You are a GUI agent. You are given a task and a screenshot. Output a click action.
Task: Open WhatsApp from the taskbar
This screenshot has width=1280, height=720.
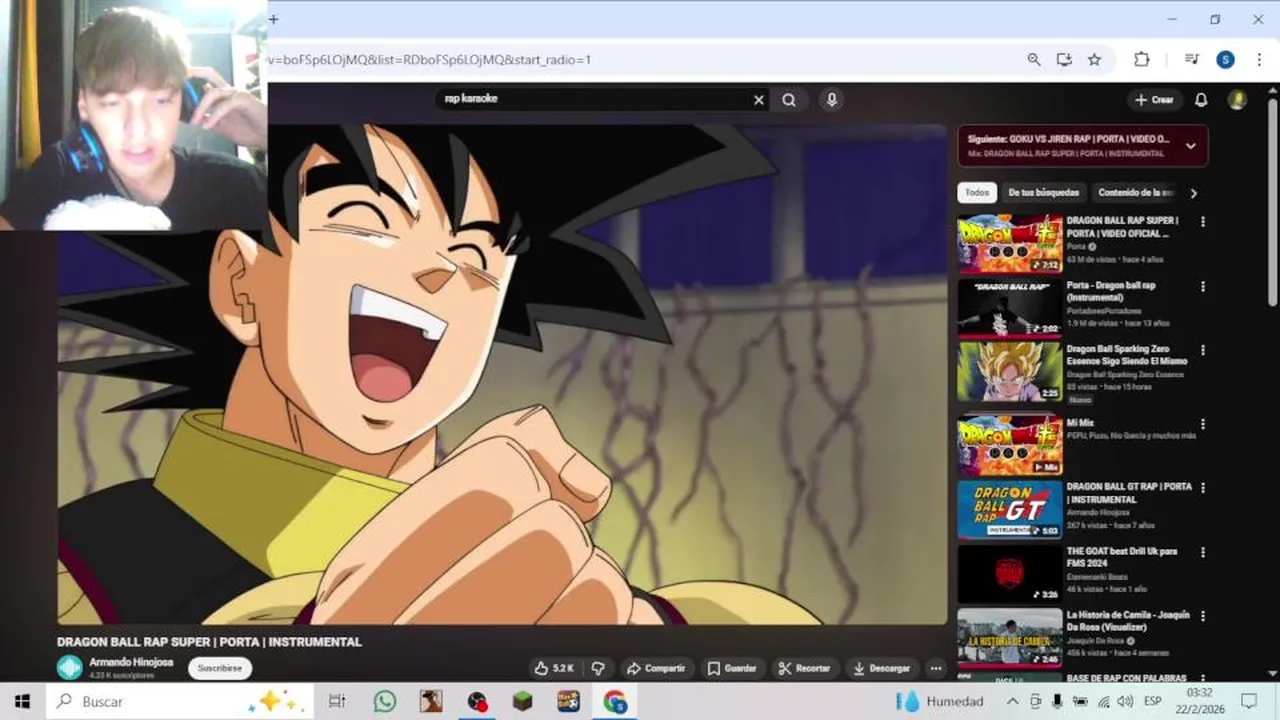(385, 701)
